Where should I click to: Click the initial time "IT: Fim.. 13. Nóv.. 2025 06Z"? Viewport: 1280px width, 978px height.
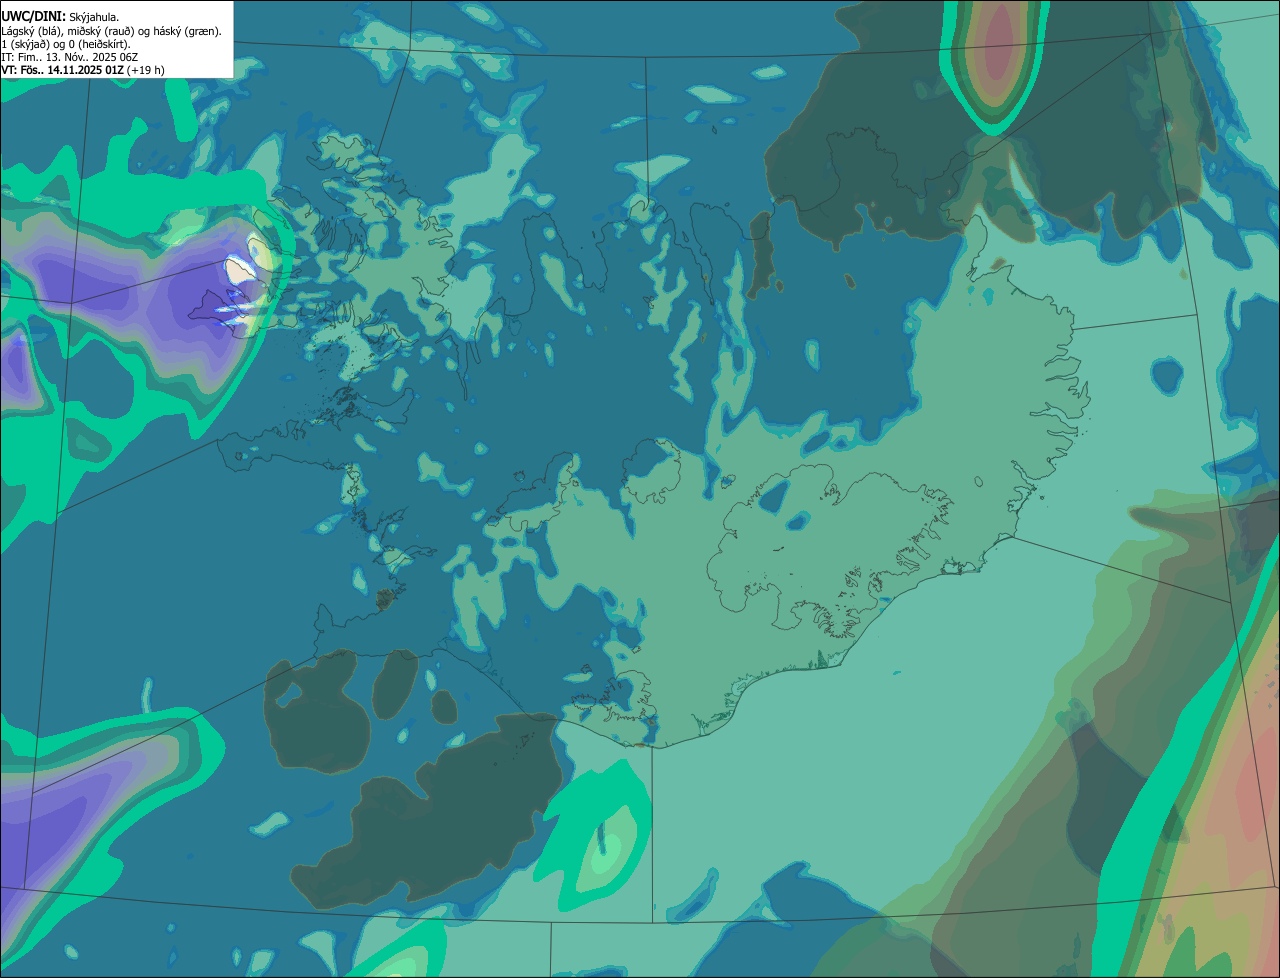pos(69,57)
